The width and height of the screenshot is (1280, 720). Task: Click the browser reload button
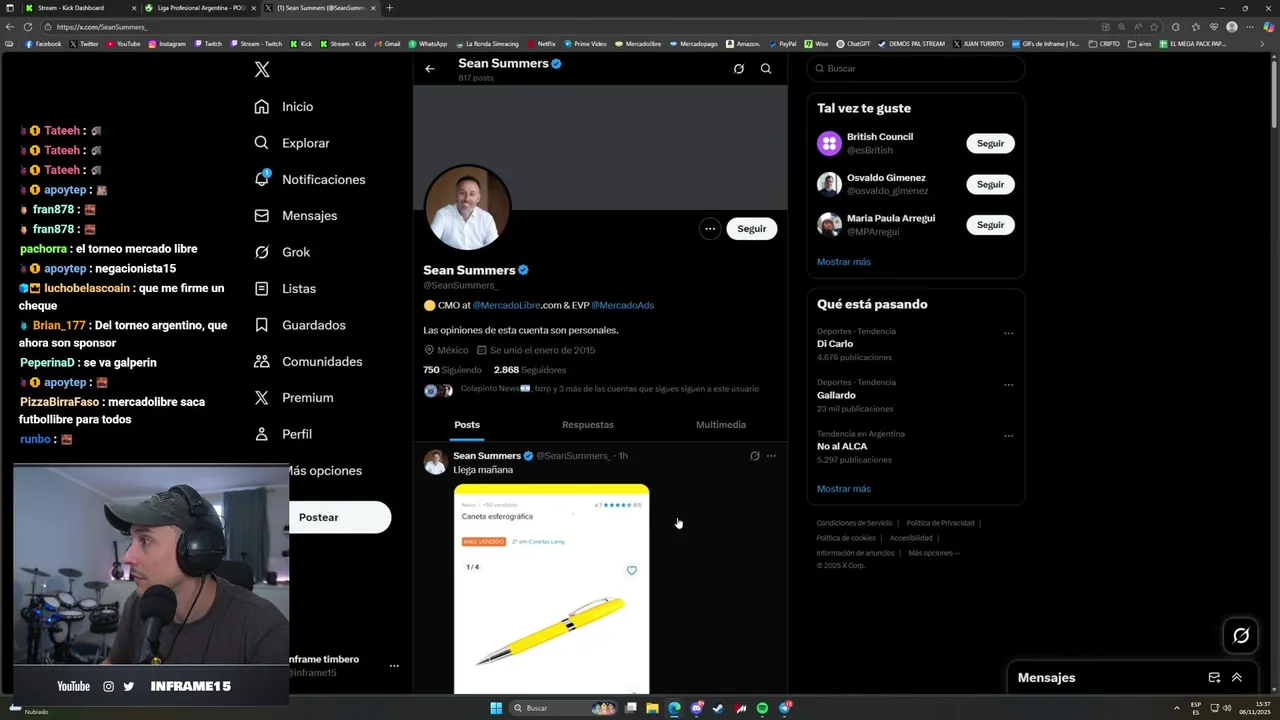tap(27, 27)
